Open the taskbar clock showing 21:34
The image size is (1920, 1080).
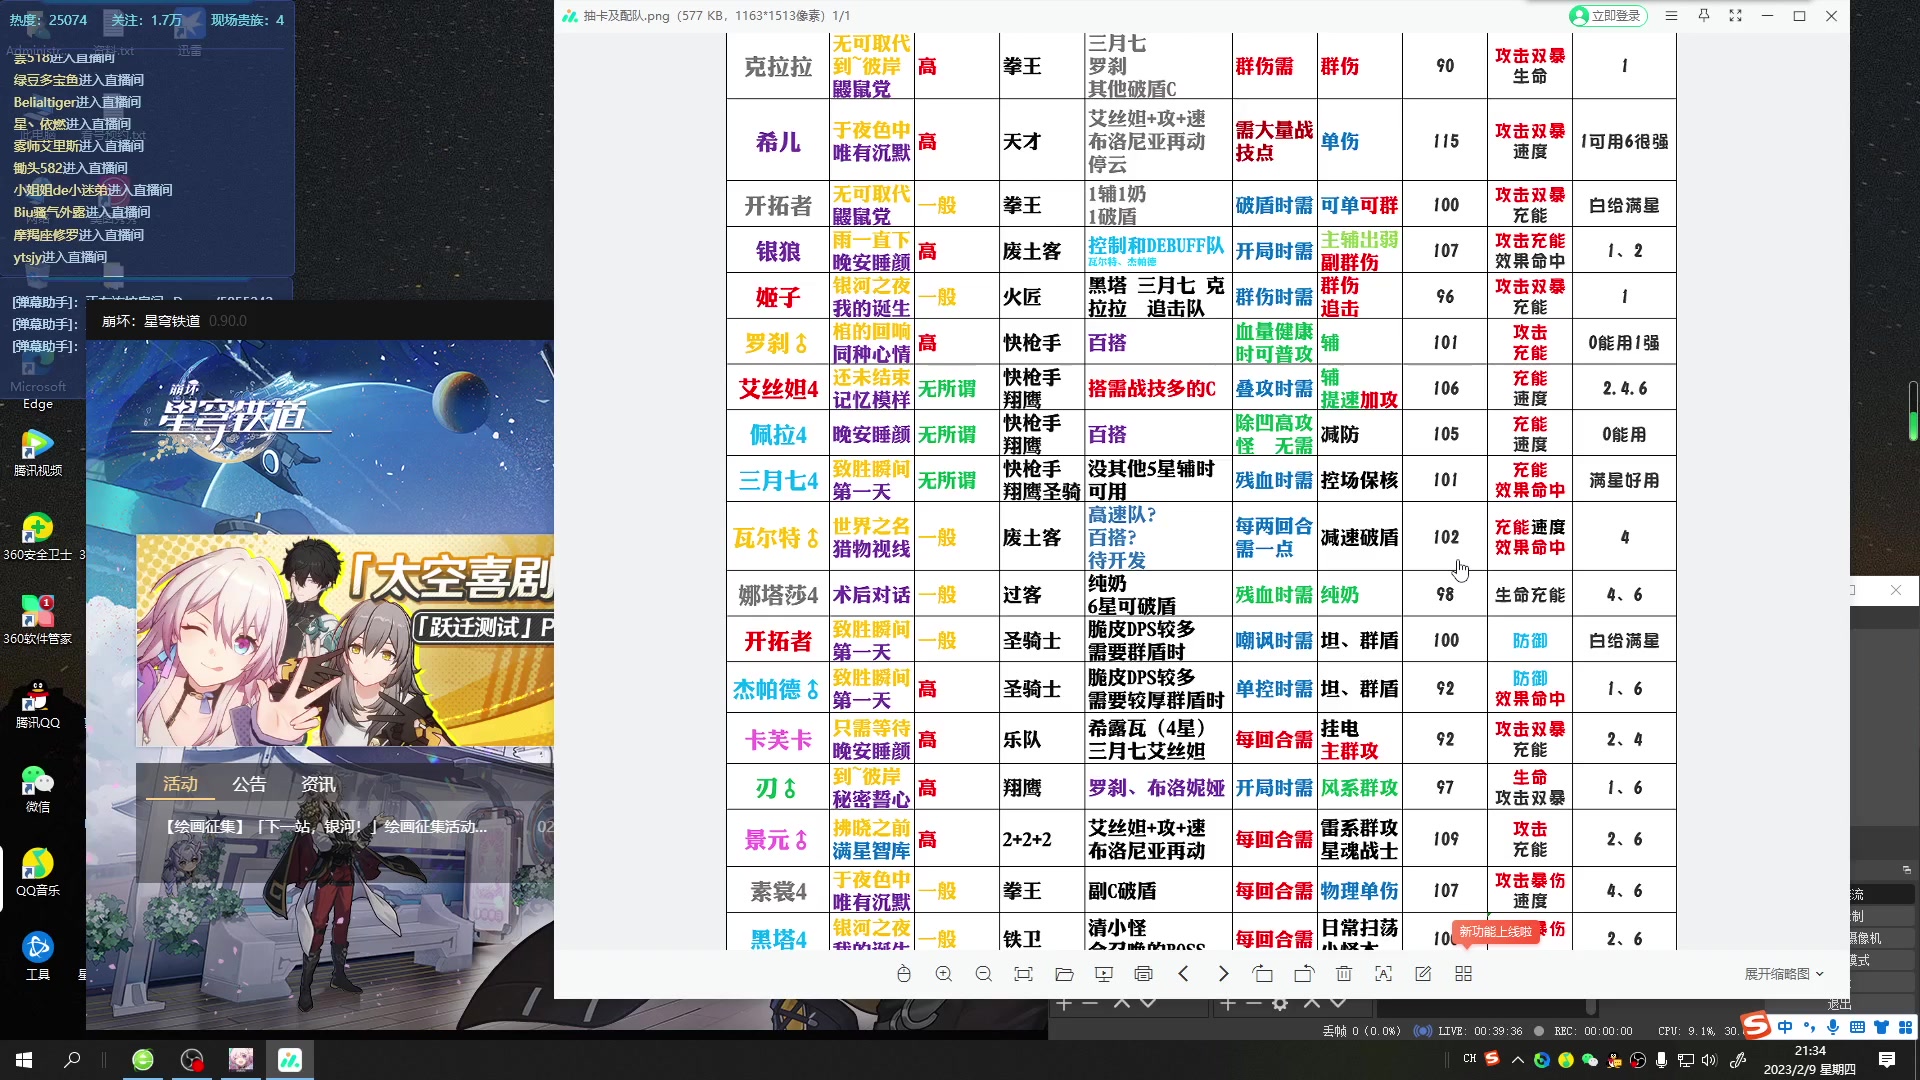tap(1809, 1060)
